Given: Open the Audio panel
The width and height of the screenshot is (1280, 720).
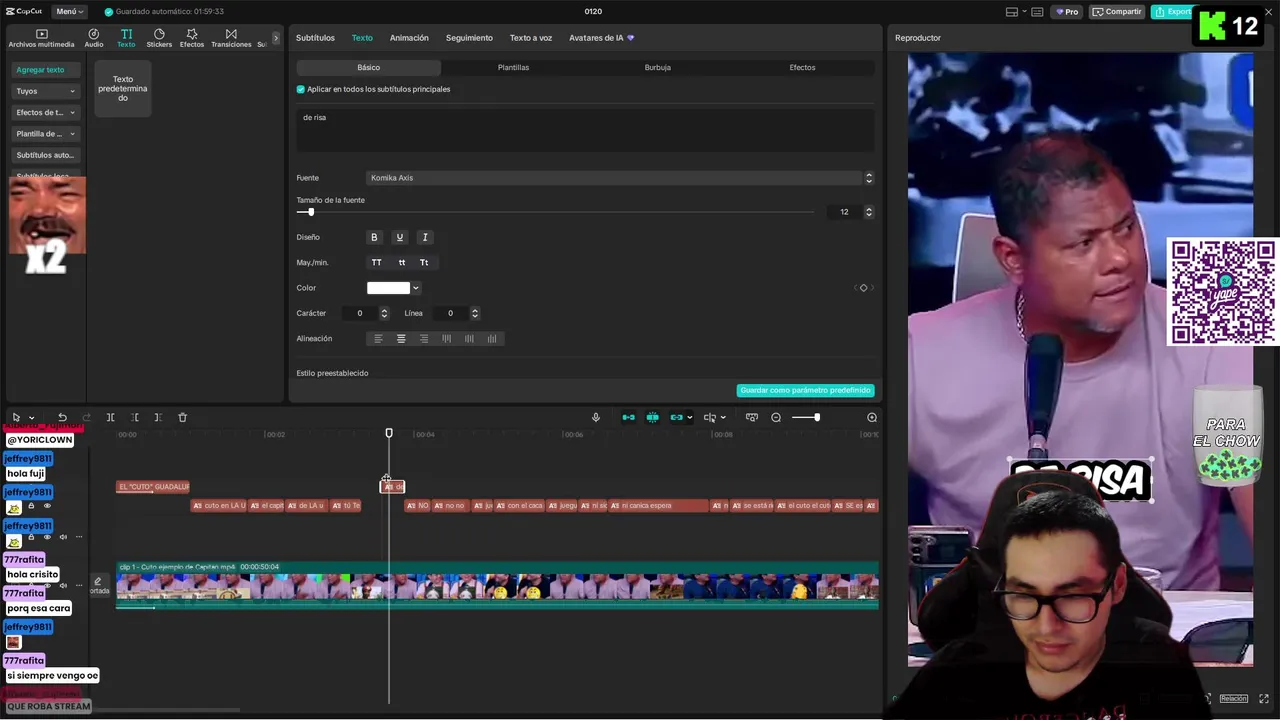Looking at the screenshot, I should pos(94,38).
